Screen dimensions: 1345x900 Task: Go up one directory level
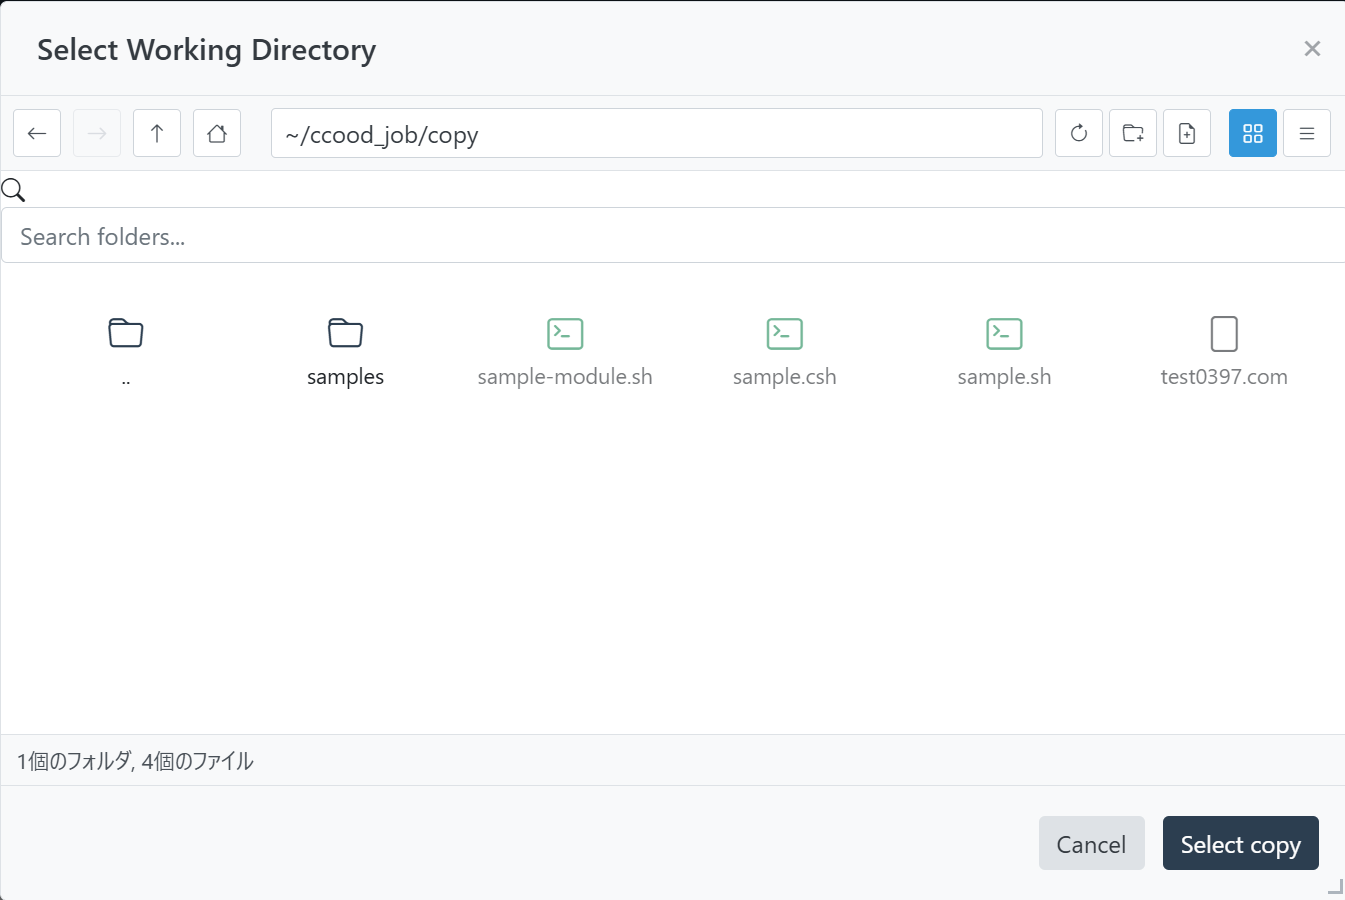coord(157,133)
